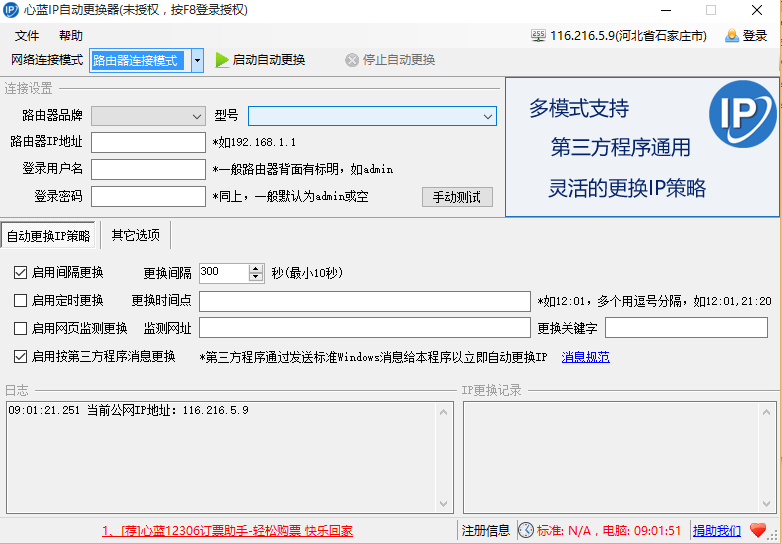Click the 登录 login text
This screenshot has width=782, height=544.
pos(755,36)
